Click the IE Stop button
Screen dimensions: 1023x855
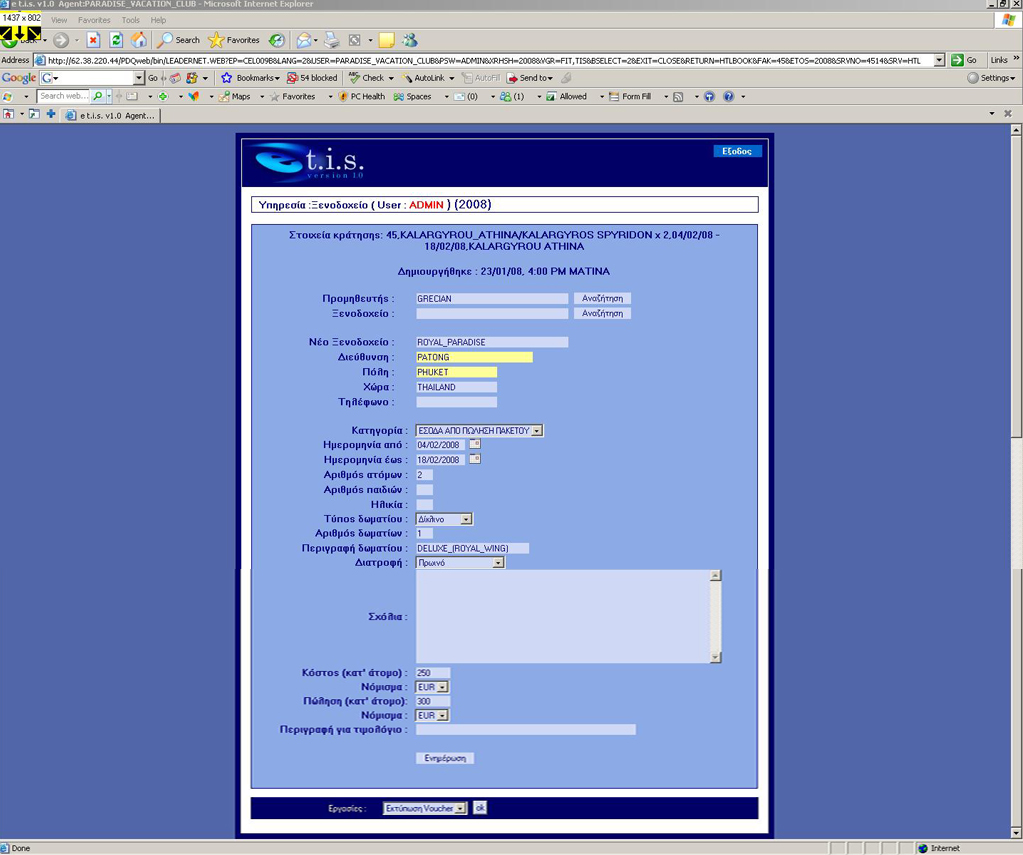(93, 40)
